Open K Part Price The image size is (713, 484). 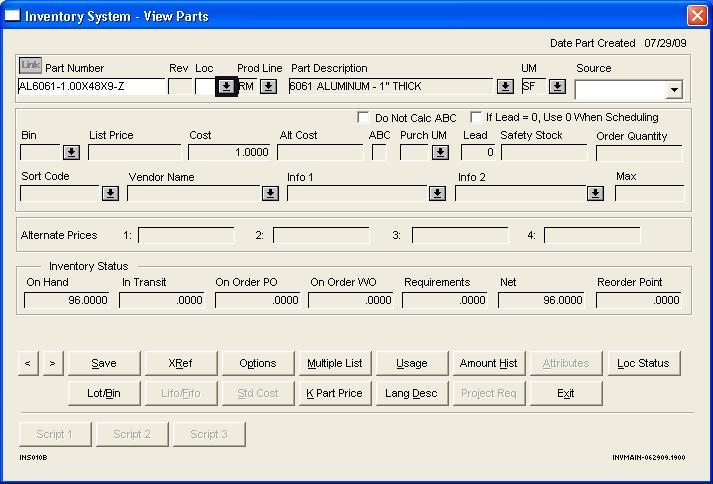pos(335,393)
